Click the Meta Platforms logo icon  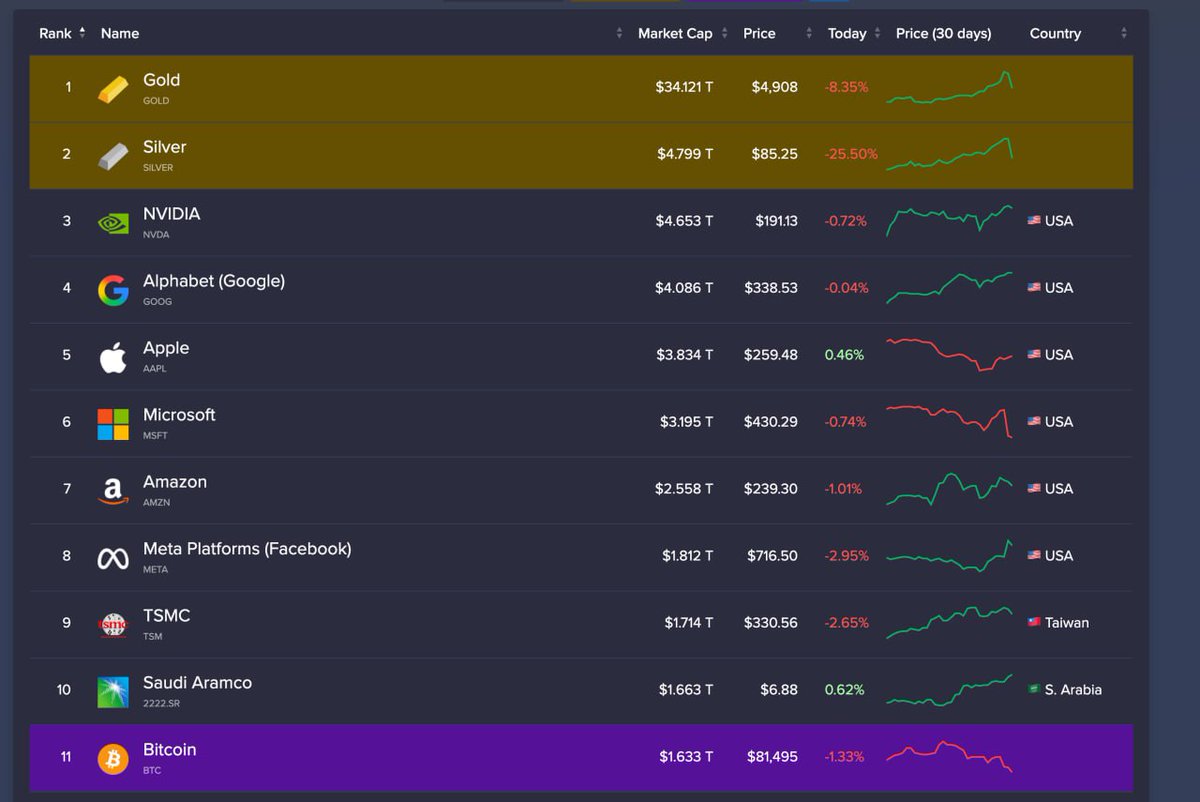pos(113,558)
